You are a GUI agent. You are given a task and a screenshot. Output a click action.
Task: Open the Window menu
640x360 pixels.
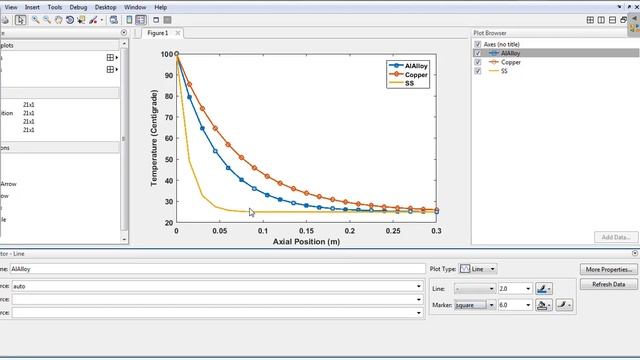(135, 7)
